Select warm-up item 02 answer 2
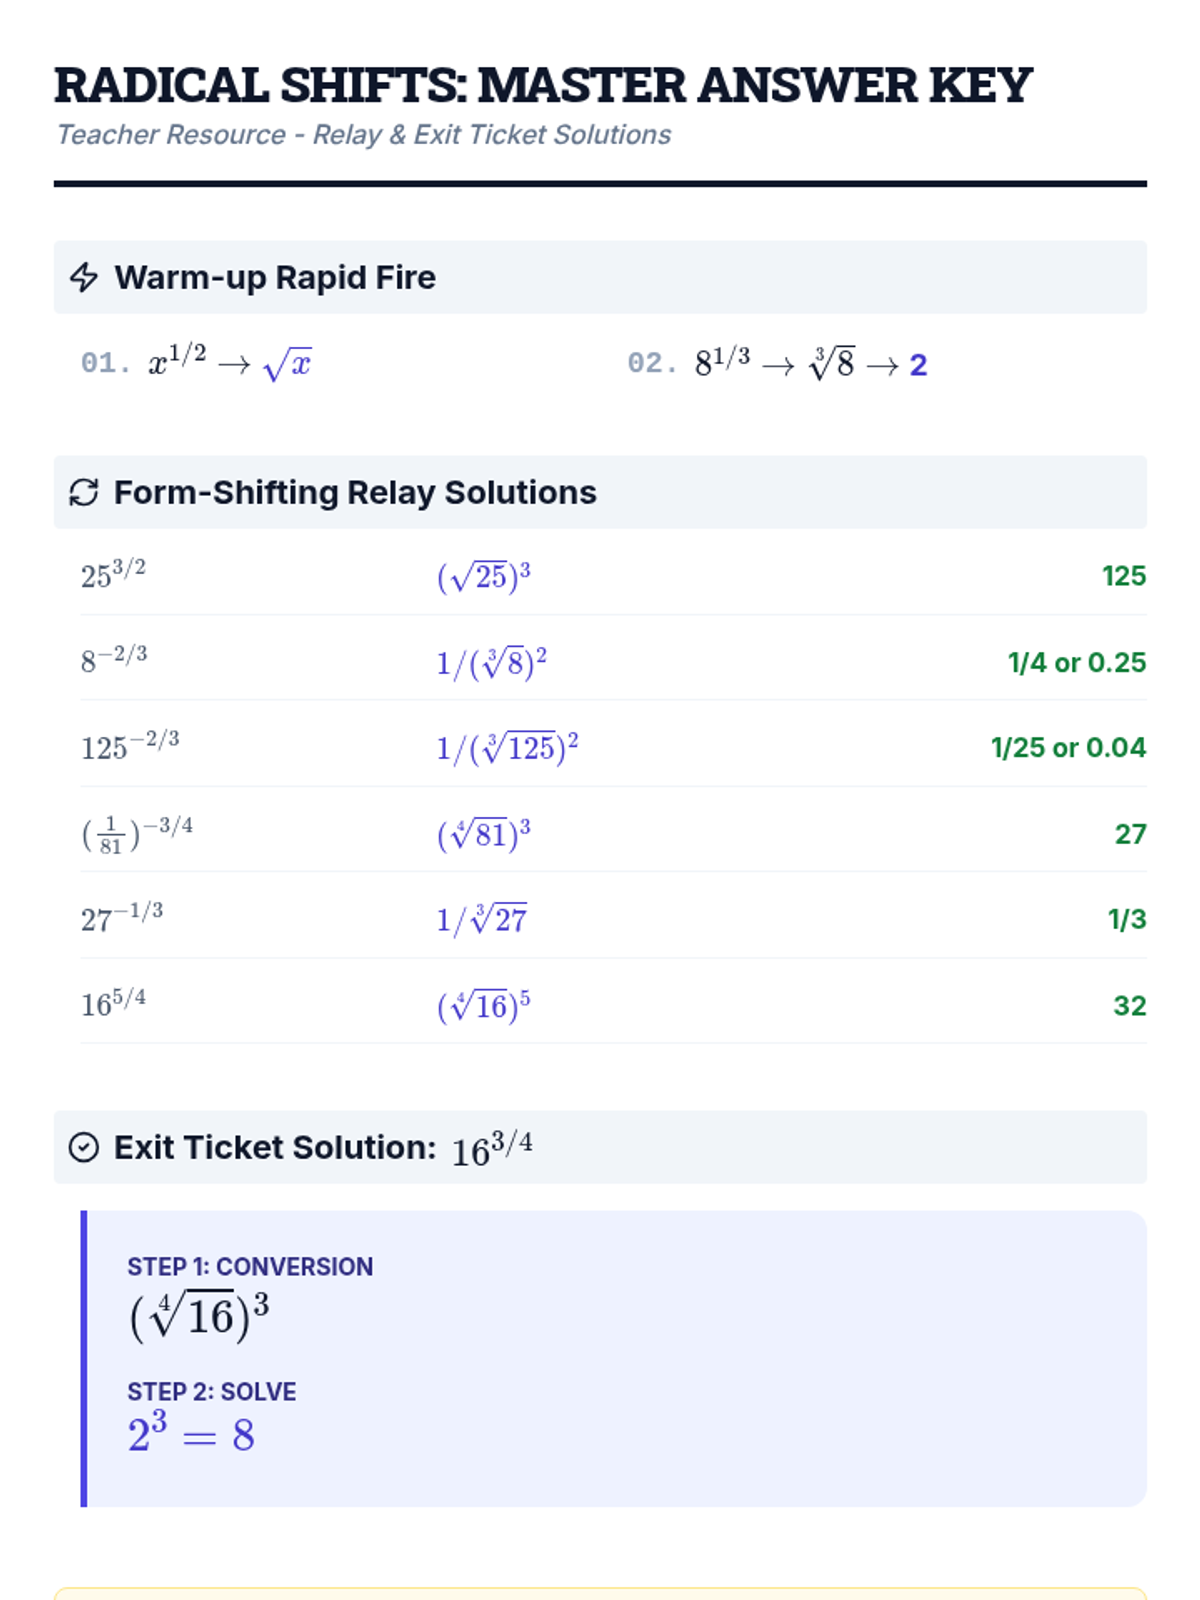Screen dimensions: 1200x1600 click(917, 365)
